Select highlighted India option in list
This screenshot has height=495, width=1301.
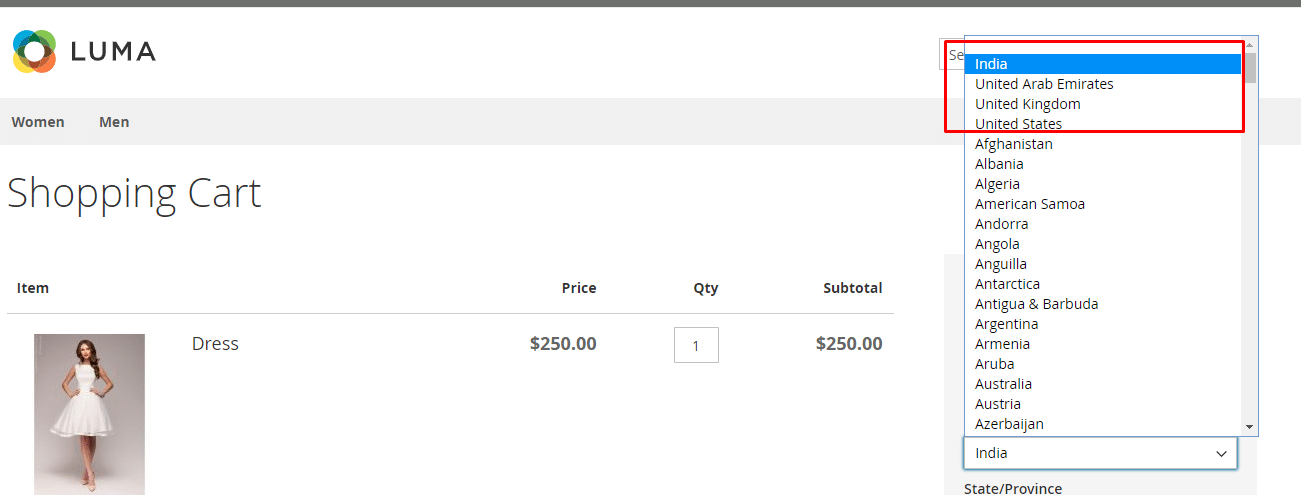pyautogui.click(x=993, y=64)
